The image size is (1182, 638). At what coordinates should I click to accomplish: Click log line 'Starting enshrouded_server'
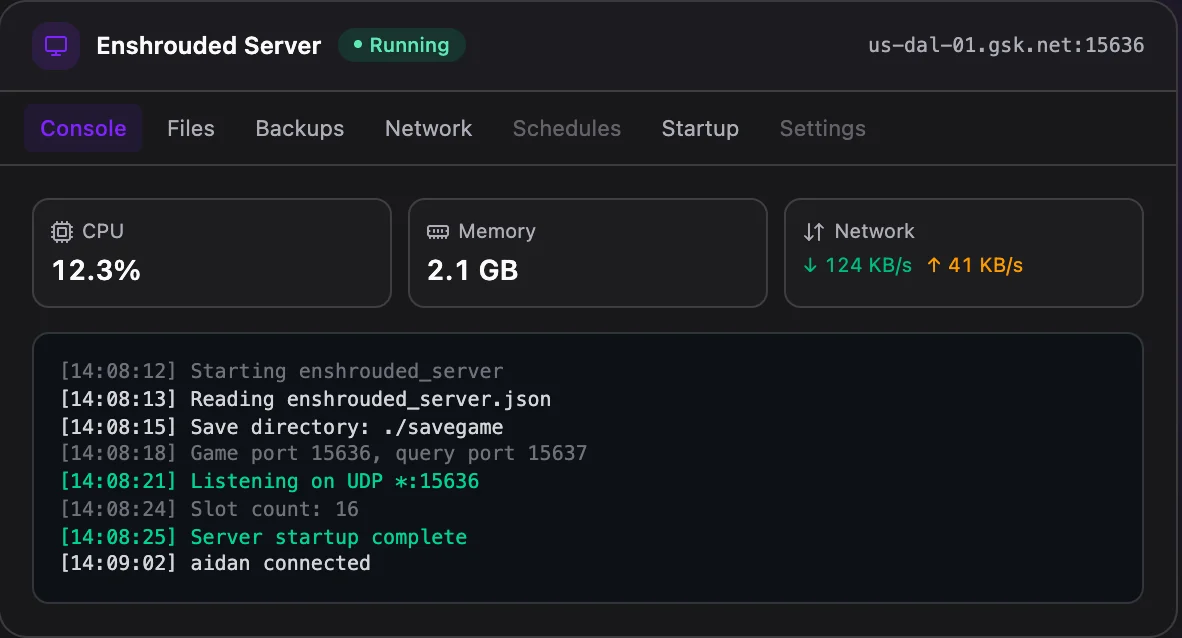point(282,371)
